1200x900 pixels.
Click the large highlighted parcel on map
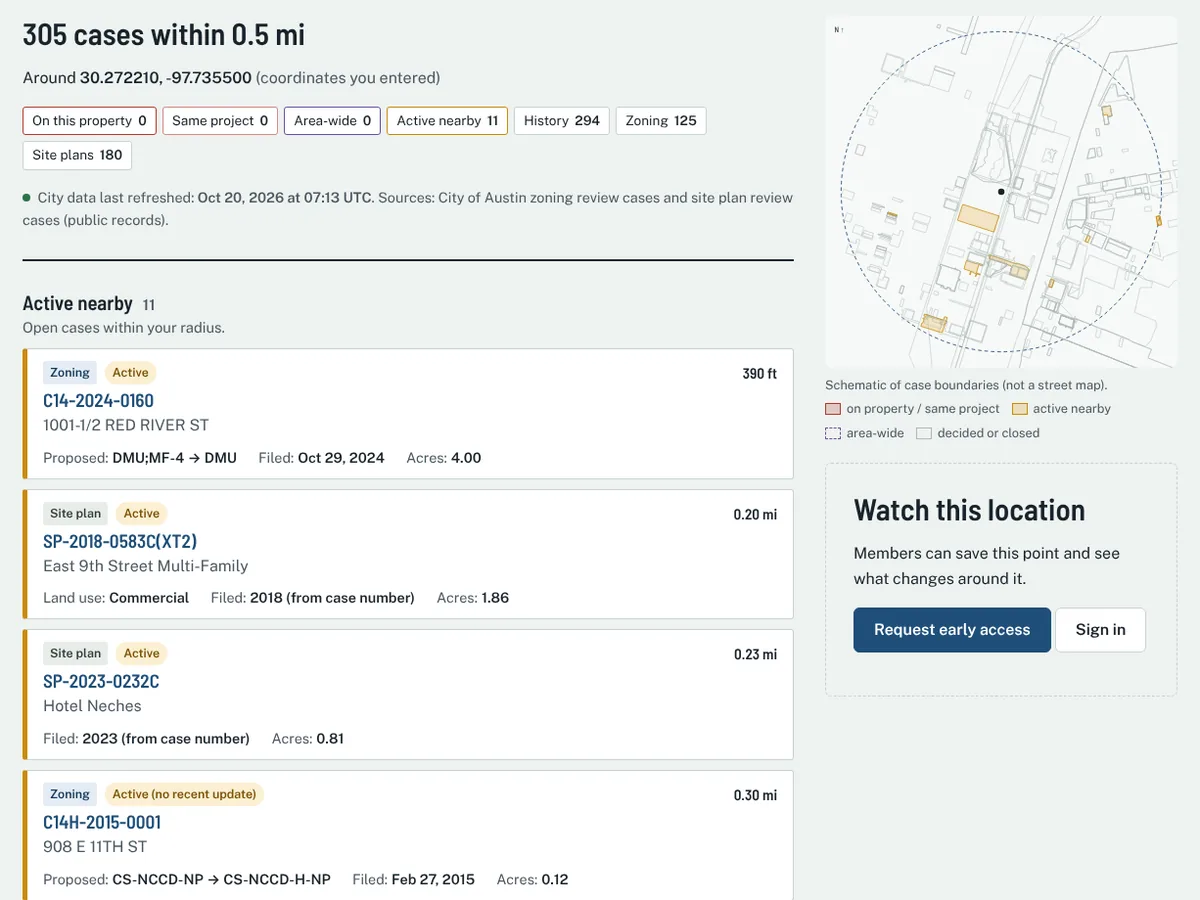(x=979, y=218)
